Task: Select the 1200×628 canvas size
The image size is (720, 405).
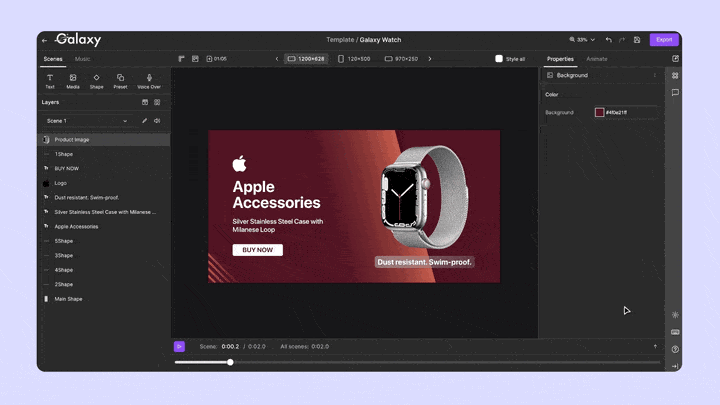Action: point(306,59)
